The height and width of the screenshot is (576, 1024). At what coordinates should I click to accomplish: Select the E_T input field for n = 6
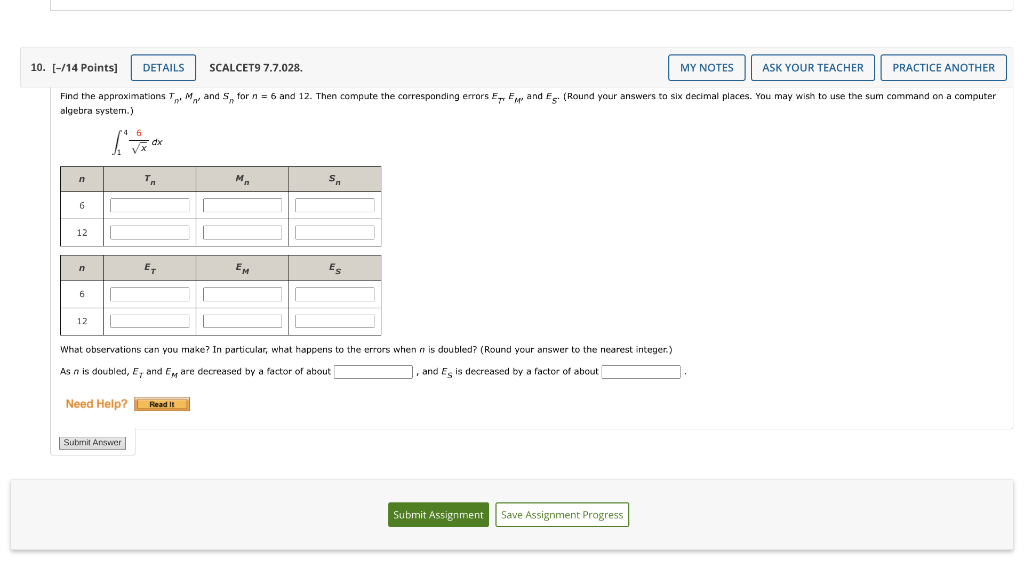(148, 294)
